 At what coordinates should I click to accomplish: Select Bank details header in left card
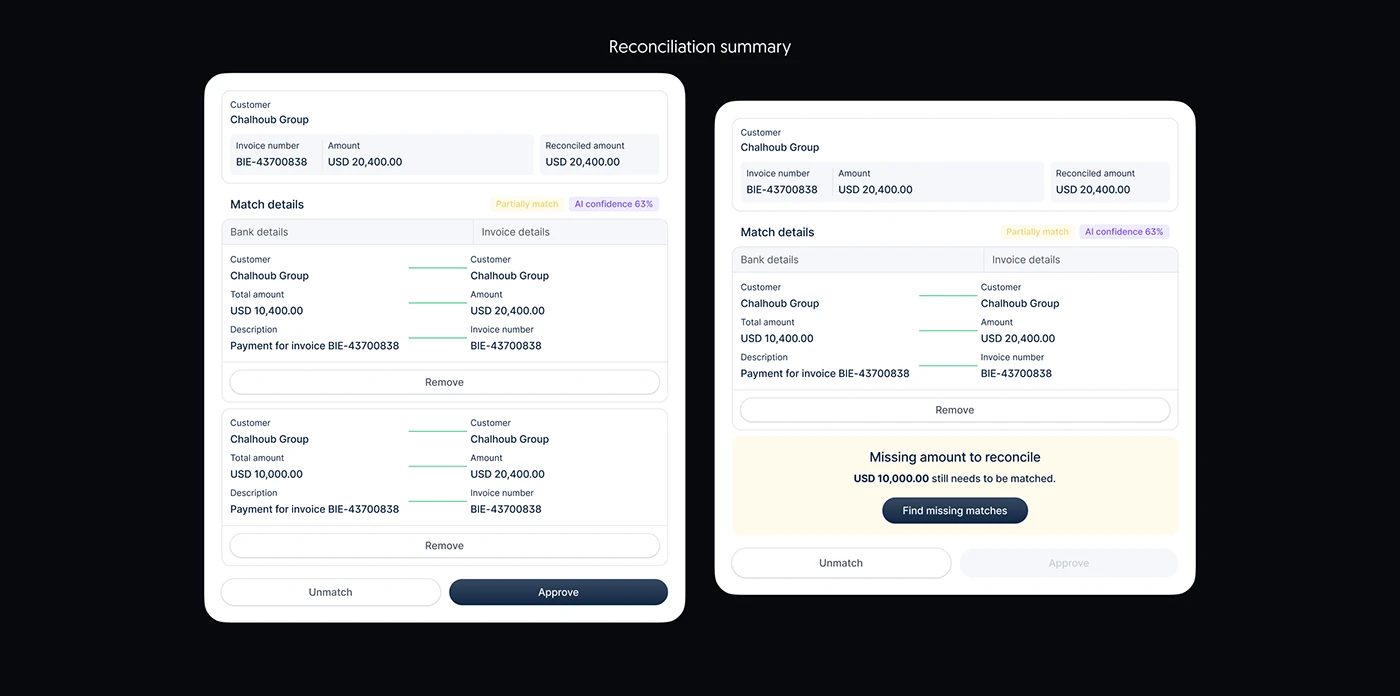[x=348, y=232]
